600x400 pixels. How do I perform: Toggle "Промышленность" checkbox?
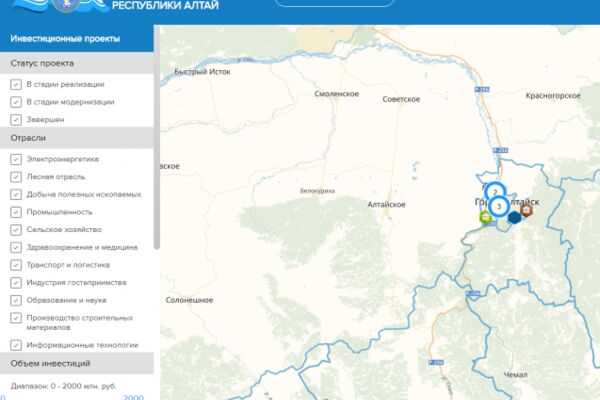[x=16, y=212]
